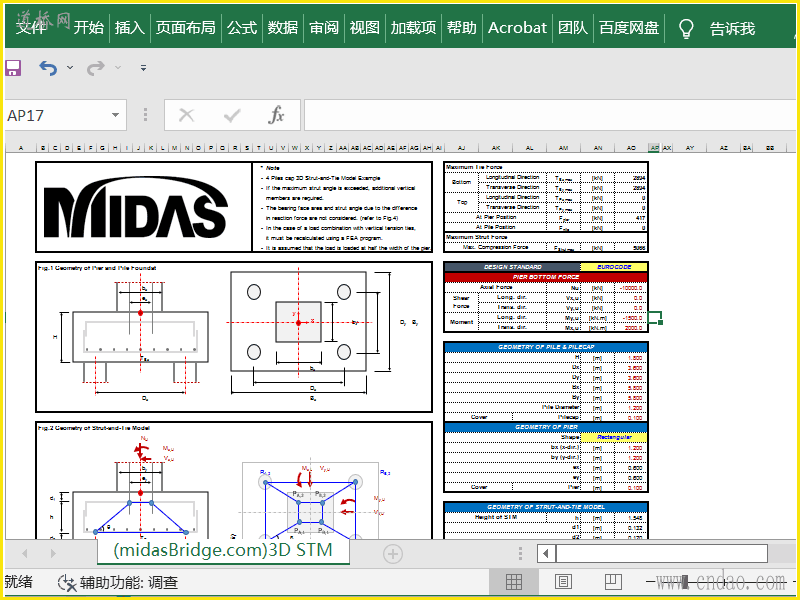
Task: Select column header AP
Action: click(654, 148)
